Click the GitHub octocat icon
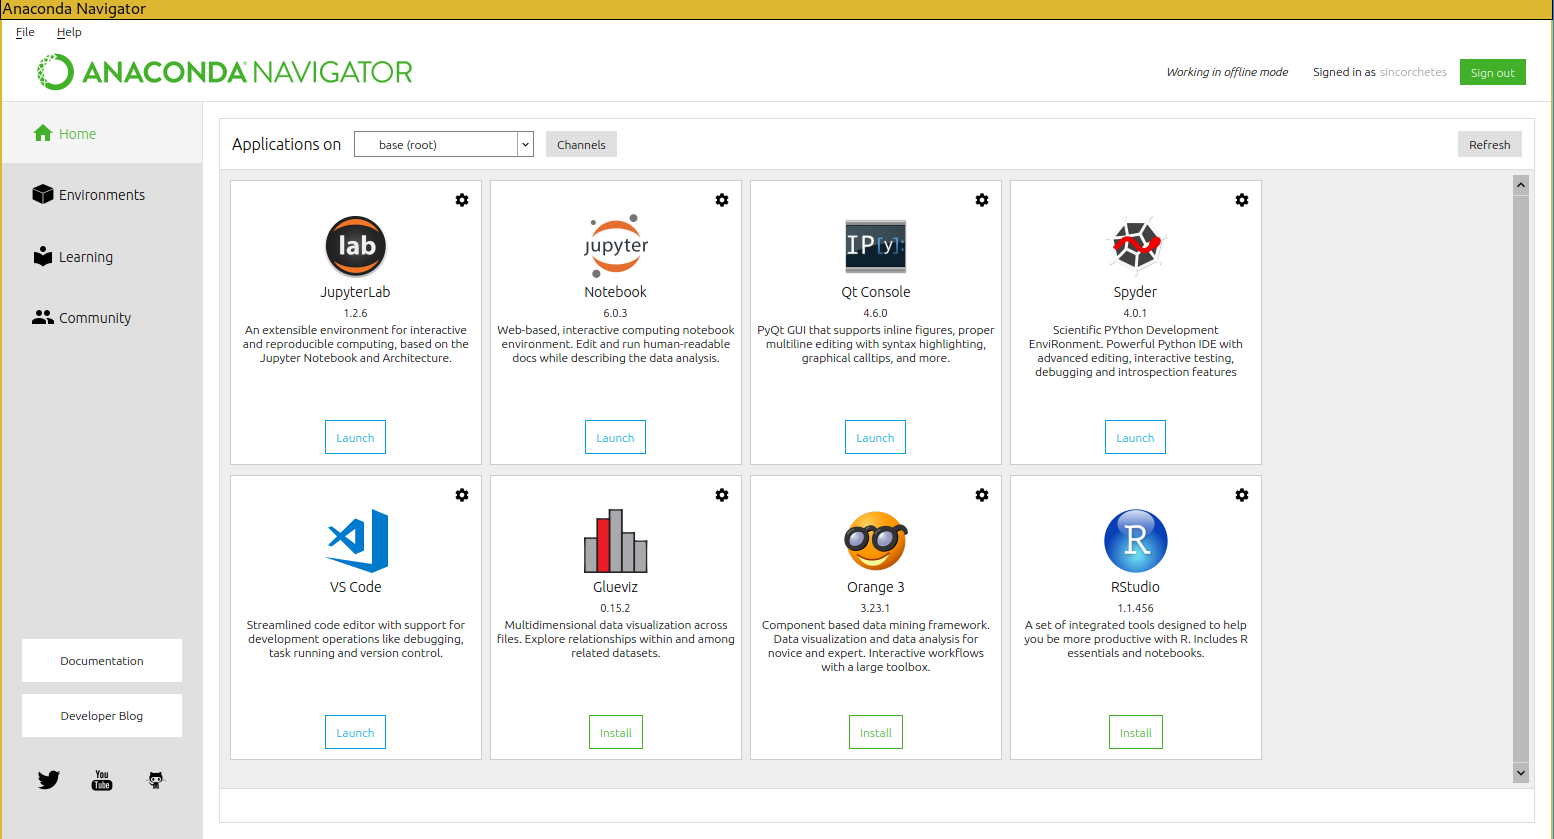This screenshot has width=1554, height=839. [156, 780]
